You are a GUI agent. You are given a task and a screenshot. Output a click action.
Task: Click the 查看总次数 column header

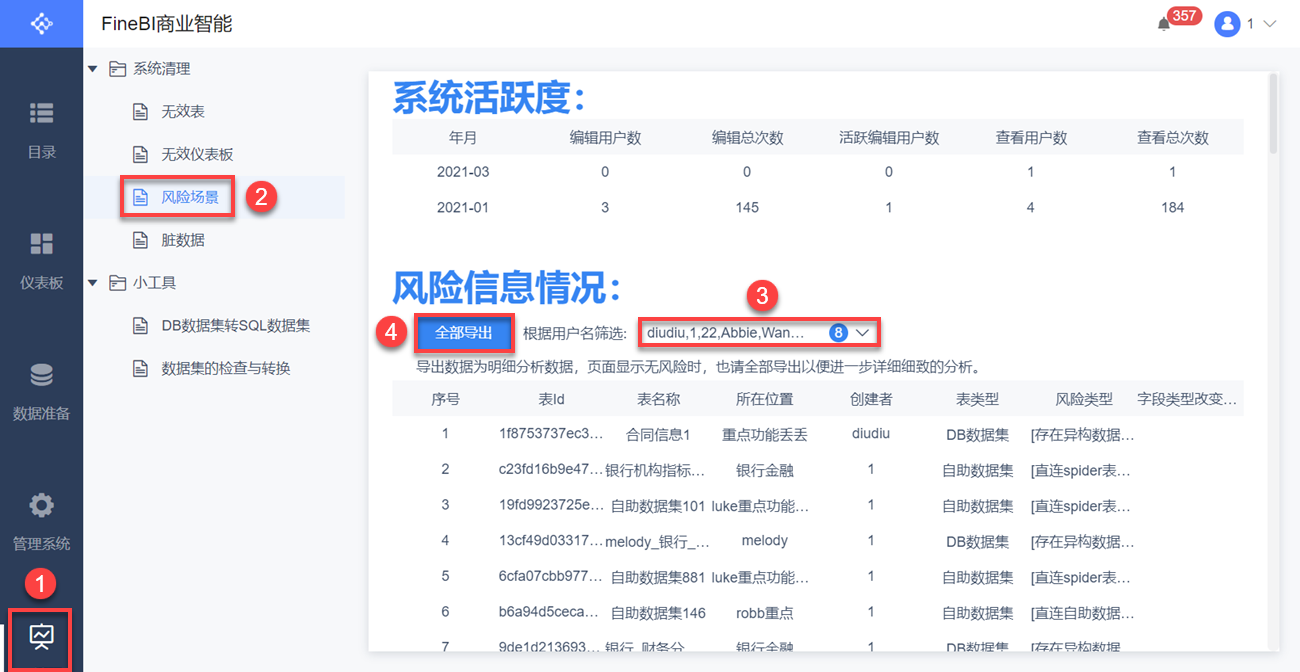[1173, 138]
